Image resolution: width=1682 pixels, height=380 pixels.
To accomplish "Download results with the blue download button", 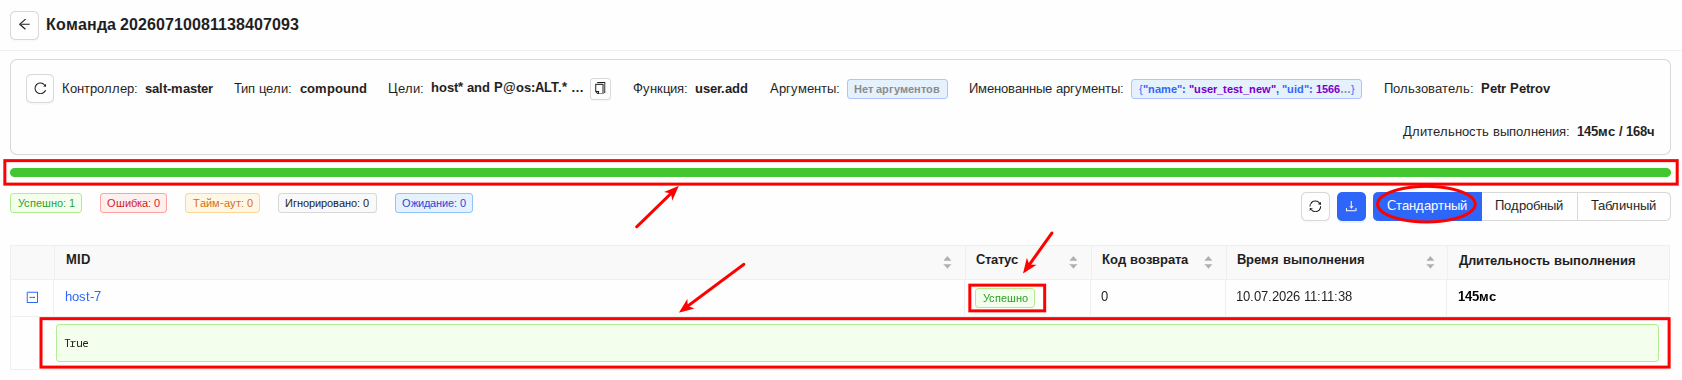I will point(1351,206).
